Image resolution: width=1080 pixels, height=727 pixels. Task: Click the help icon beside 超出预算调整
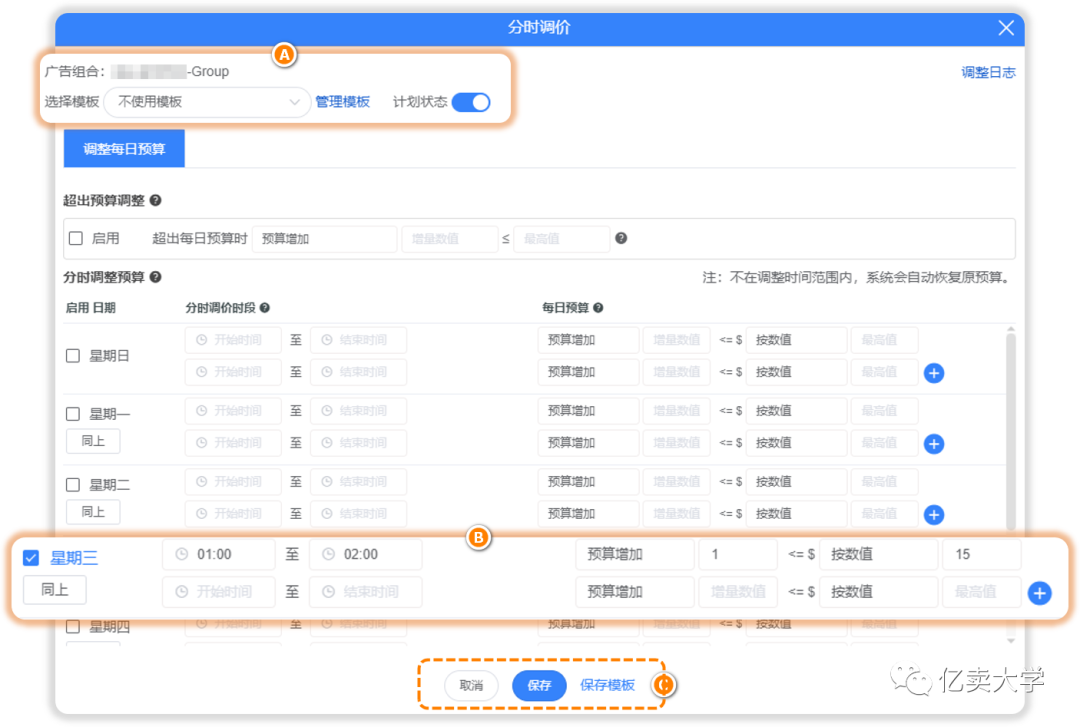(156, 201)
